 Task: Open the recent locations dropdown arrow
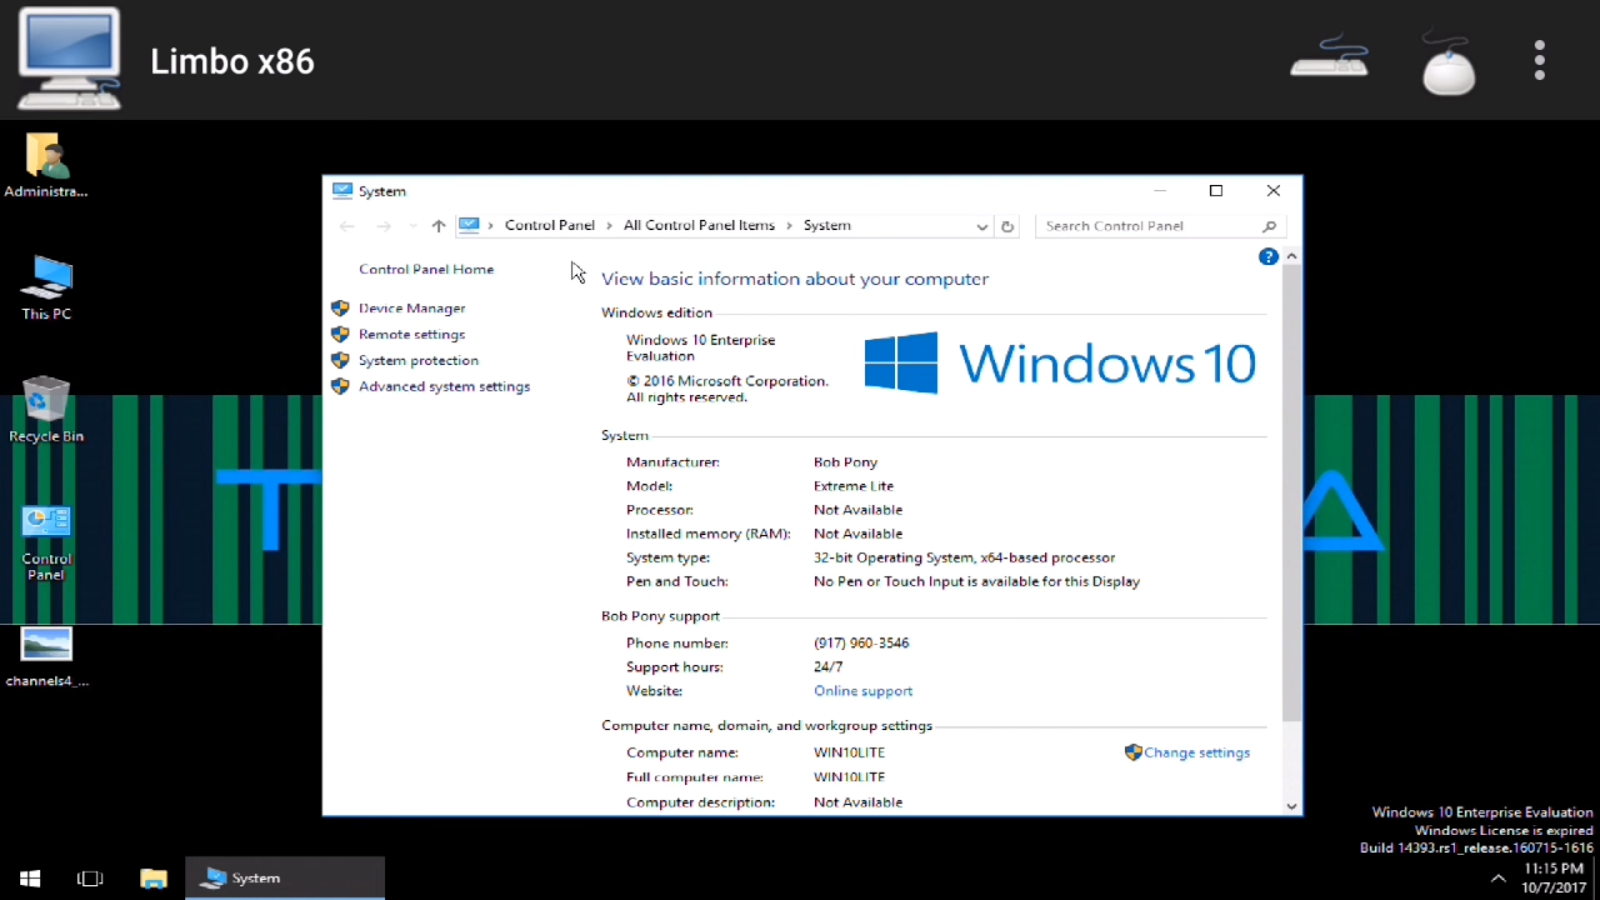412,226
